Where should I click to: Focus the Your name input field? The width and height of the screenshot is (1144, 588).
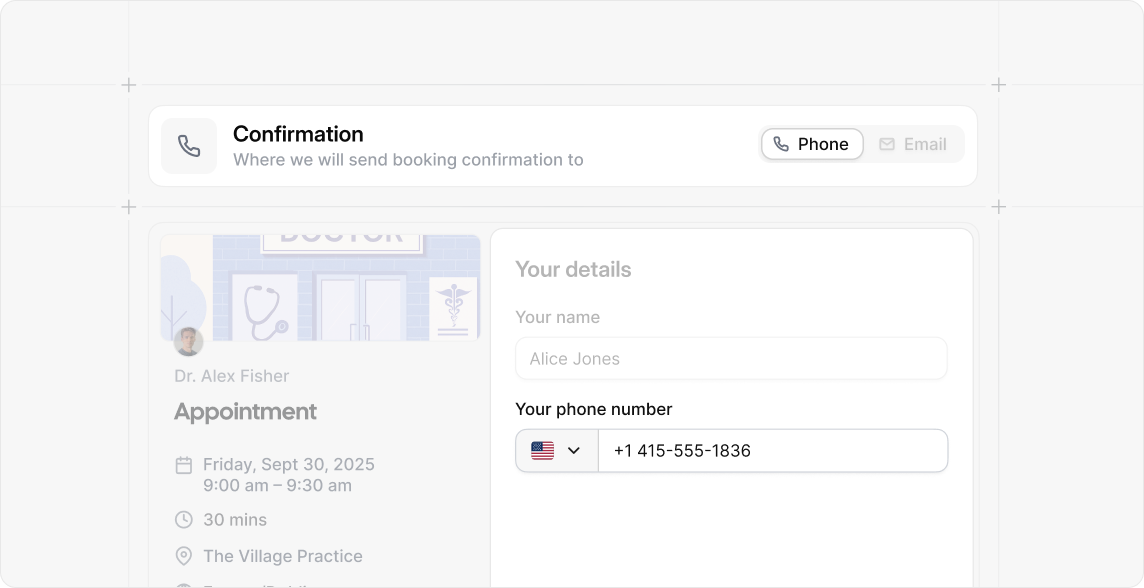(731, 358)
